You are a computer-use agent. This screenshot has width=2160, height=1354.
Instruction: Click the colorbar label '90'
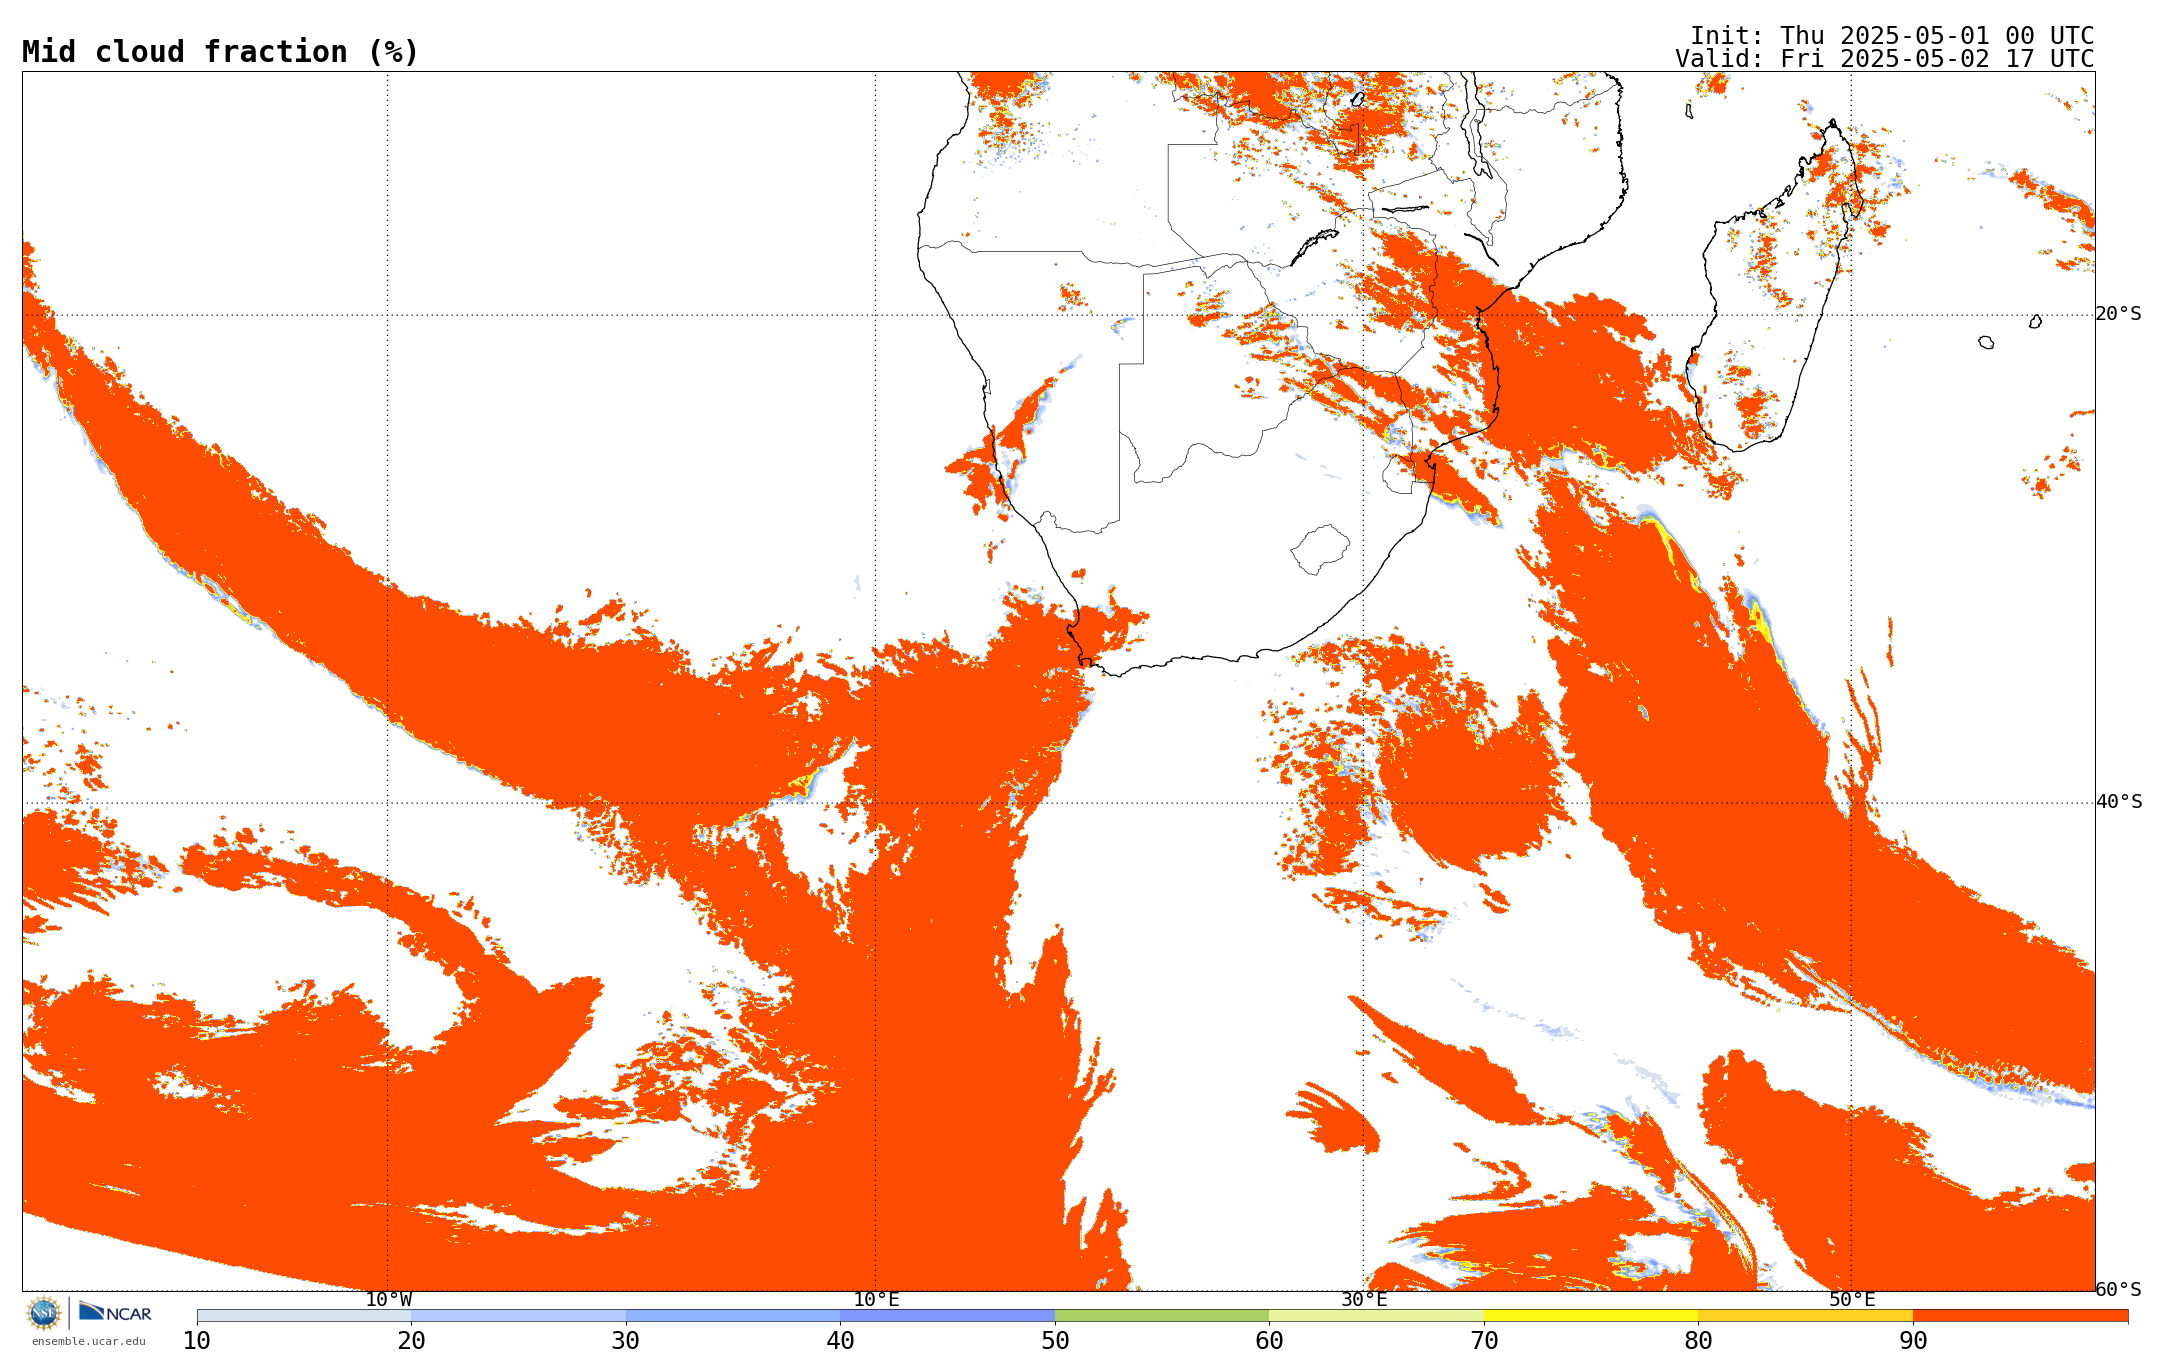coord(1913,1341)
